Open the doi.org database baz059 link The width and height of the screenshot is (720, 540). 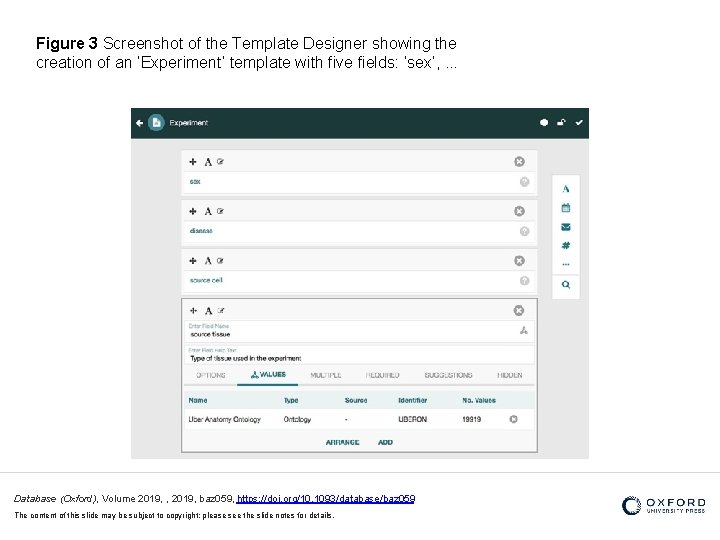coord(326,499)
